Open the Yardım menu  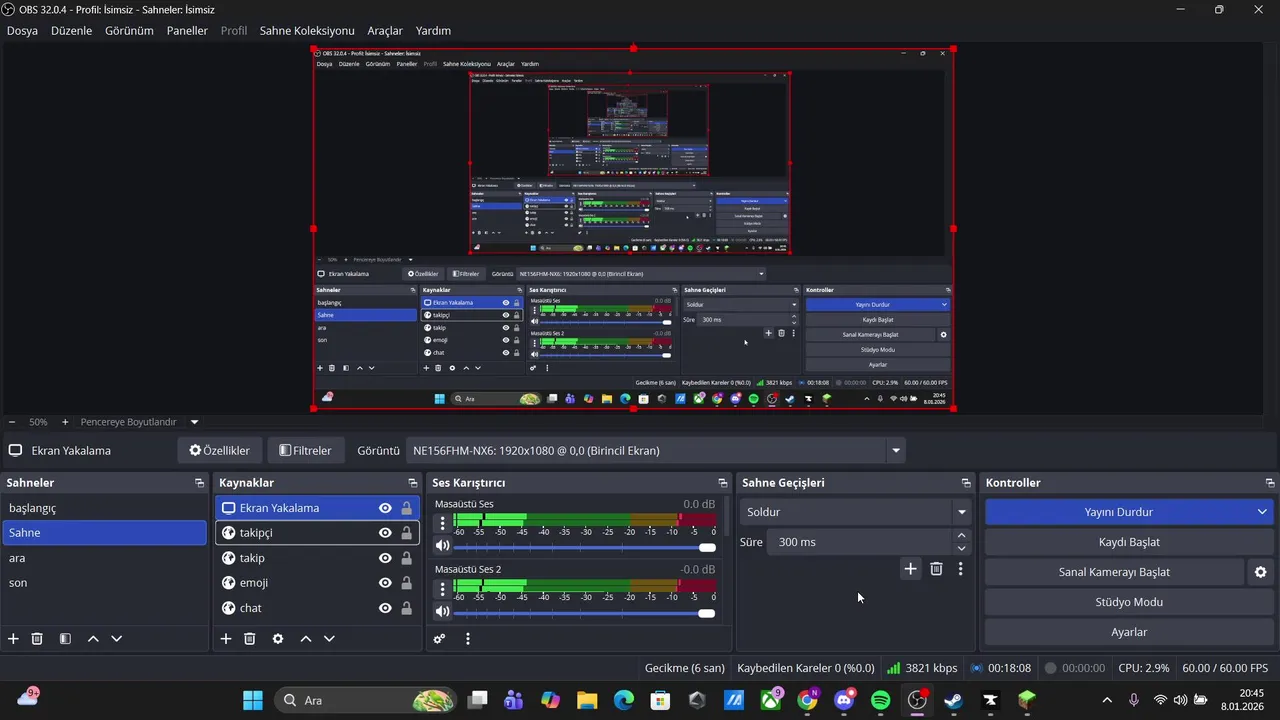433,31
